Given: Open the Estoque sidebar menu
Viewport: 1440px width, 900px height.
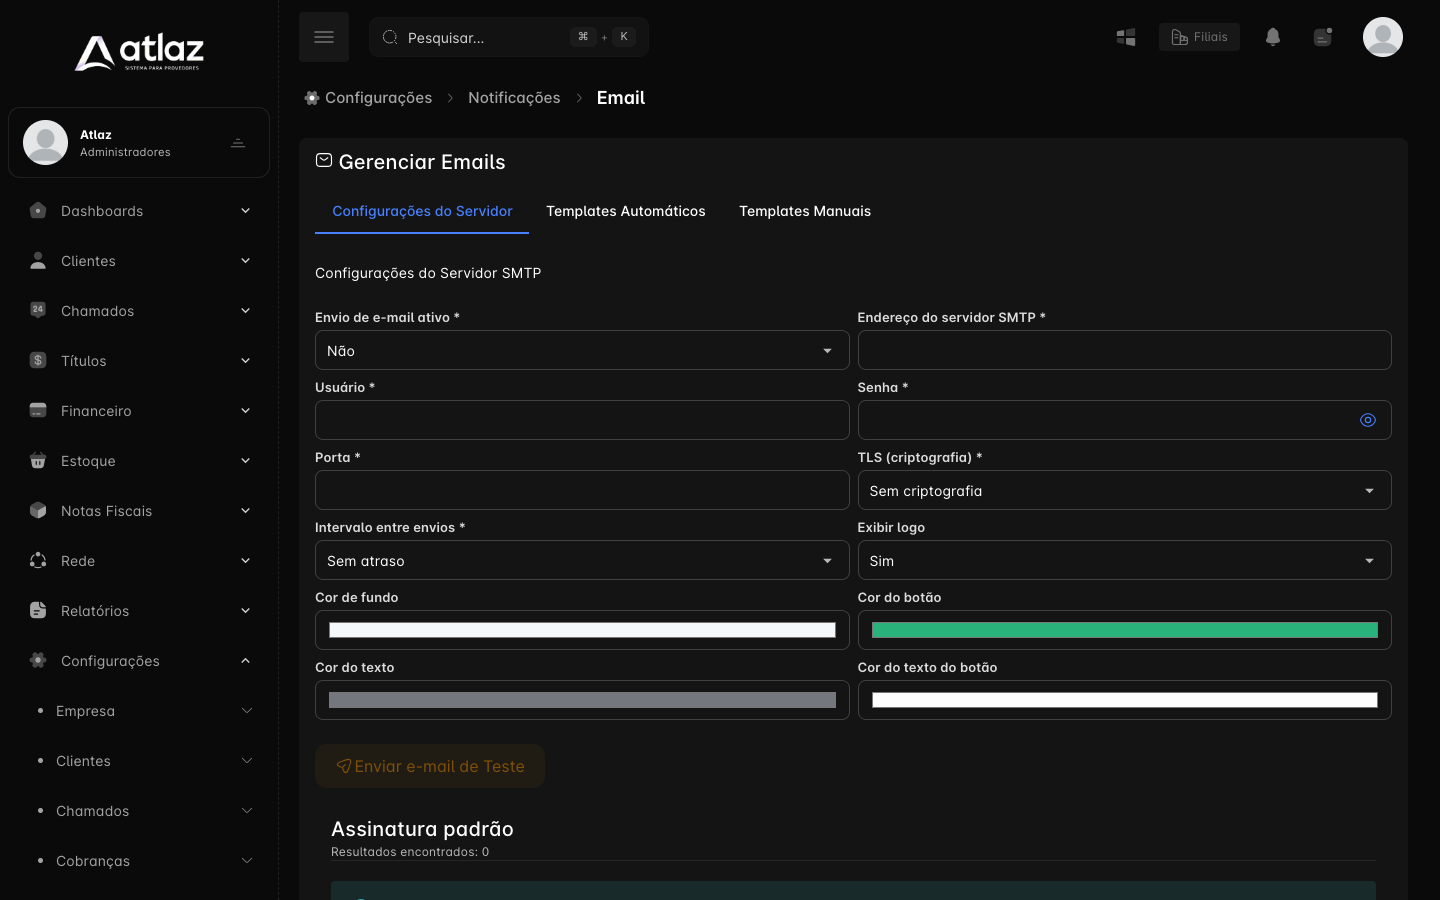Looking at the screenshot, I should (x=139, y=460).
